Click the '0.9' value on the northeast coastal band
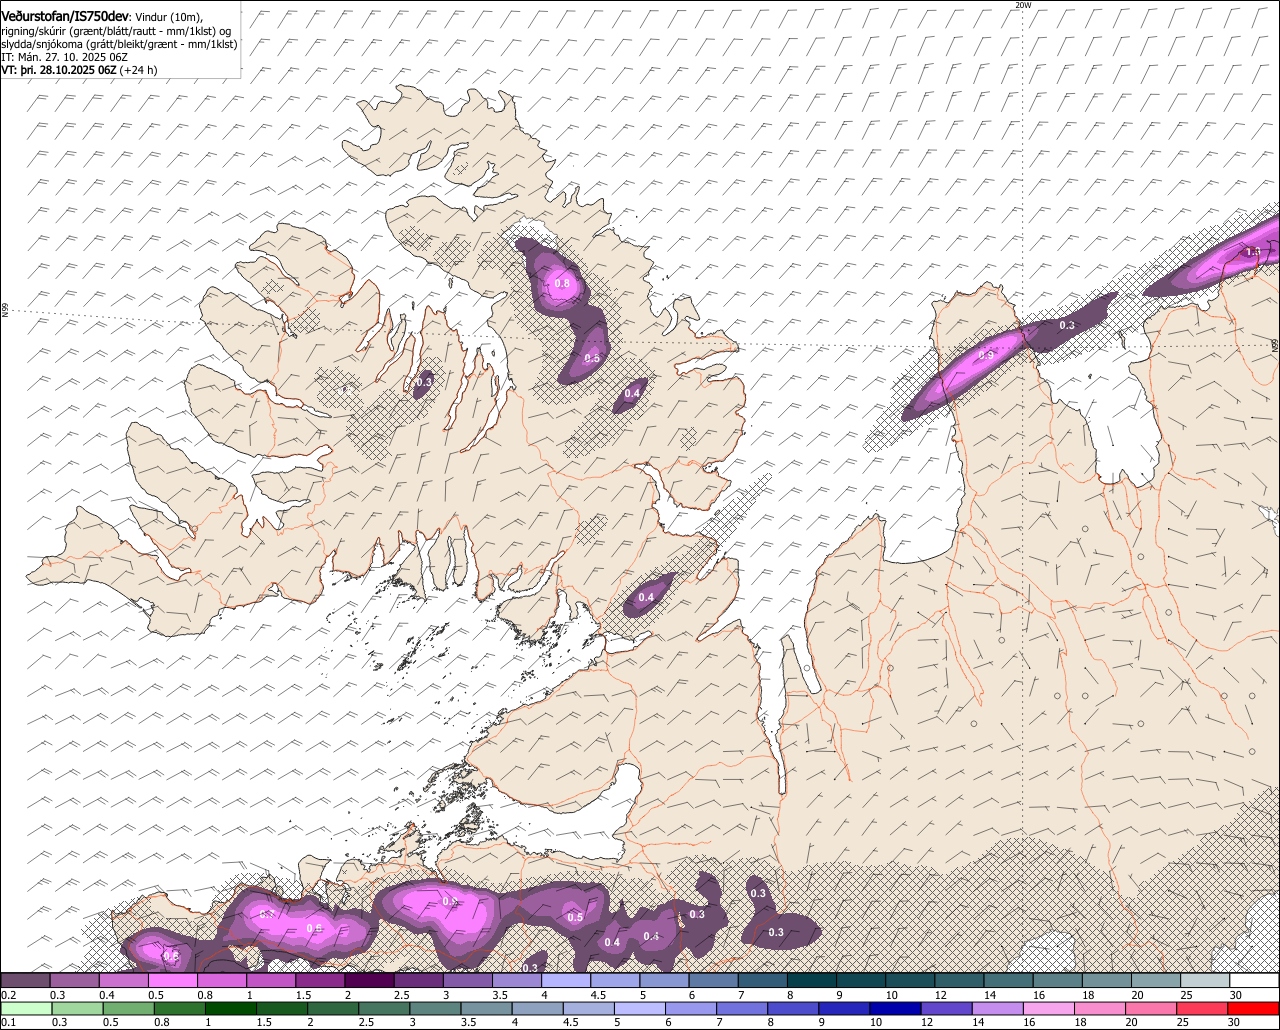Viewport: 1280px width, 1030px height. 986,355
